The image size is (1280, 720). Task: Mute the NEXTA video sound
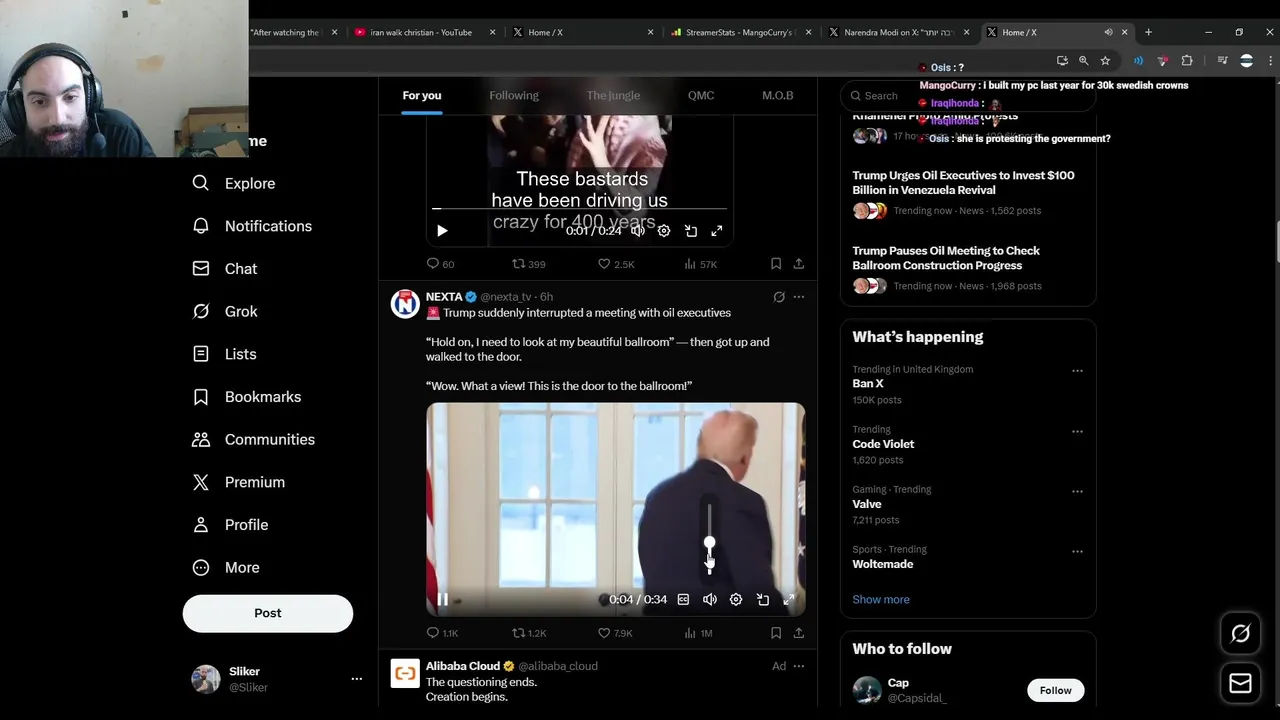[x=709, y=599]
